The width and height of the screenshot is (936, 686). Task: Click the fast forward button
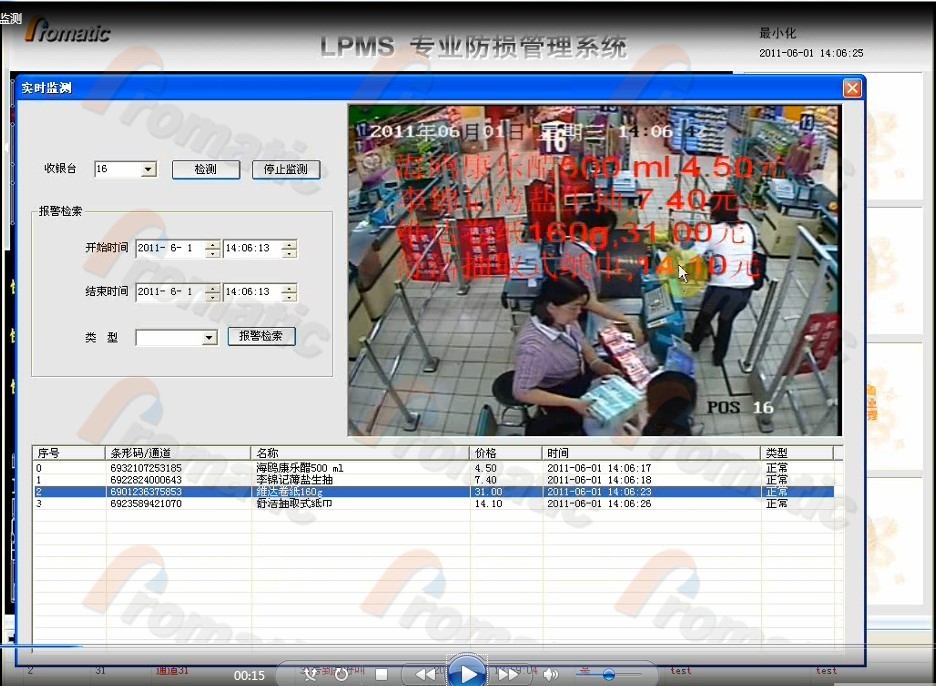508,675
